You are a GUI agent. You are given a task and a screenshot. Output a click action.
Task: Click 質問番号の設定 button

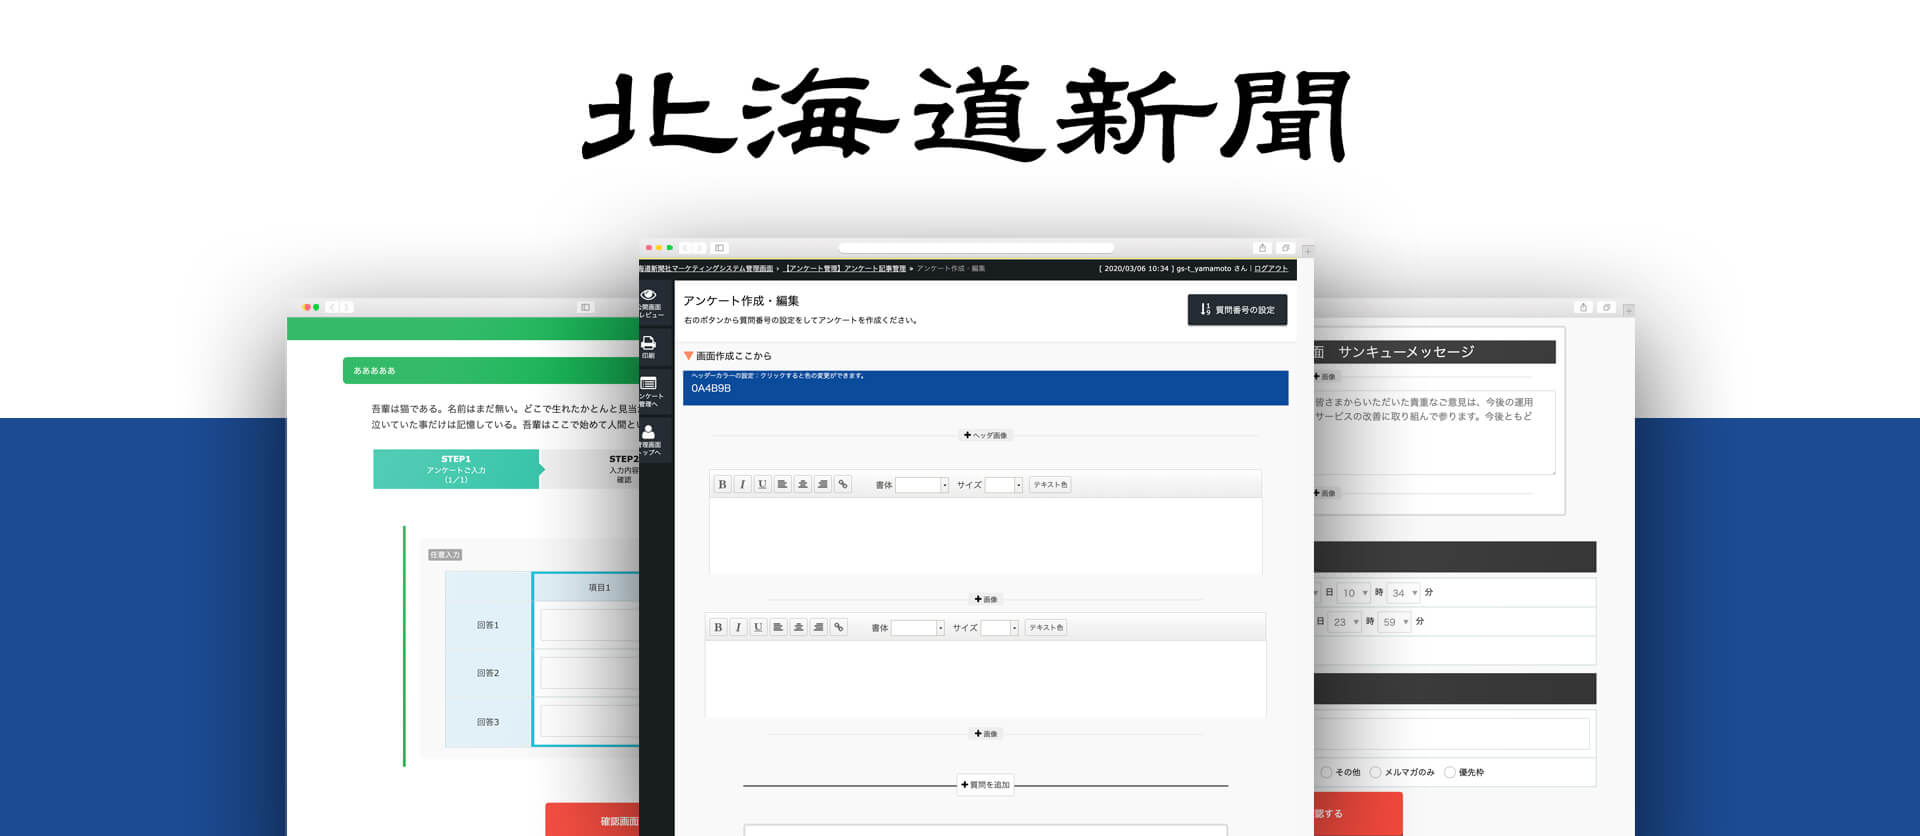[1237, 310]
